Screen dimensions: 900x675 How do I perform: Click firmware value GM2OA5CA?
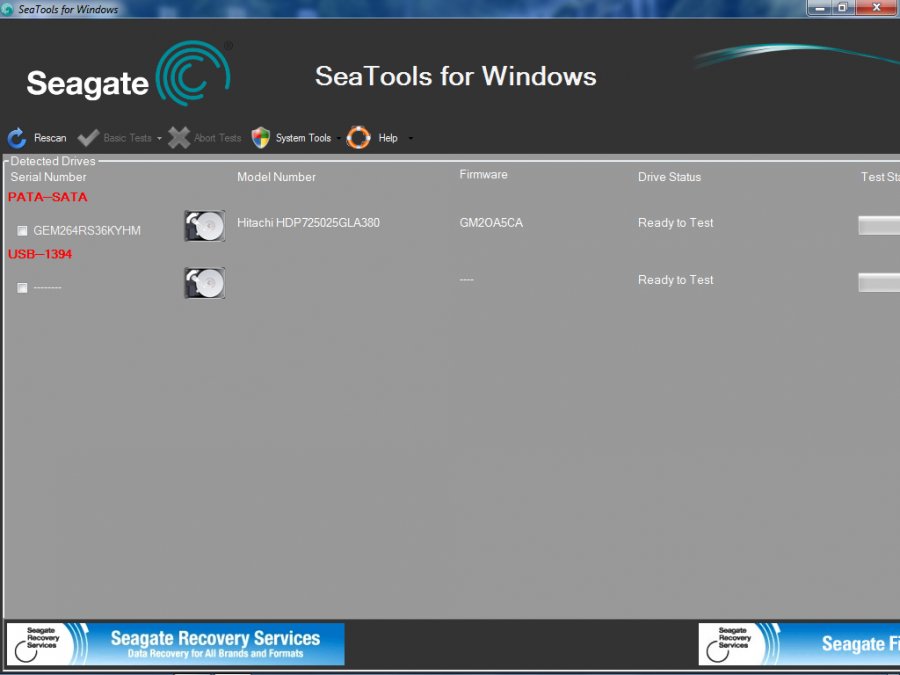click(x=491, y=223)
